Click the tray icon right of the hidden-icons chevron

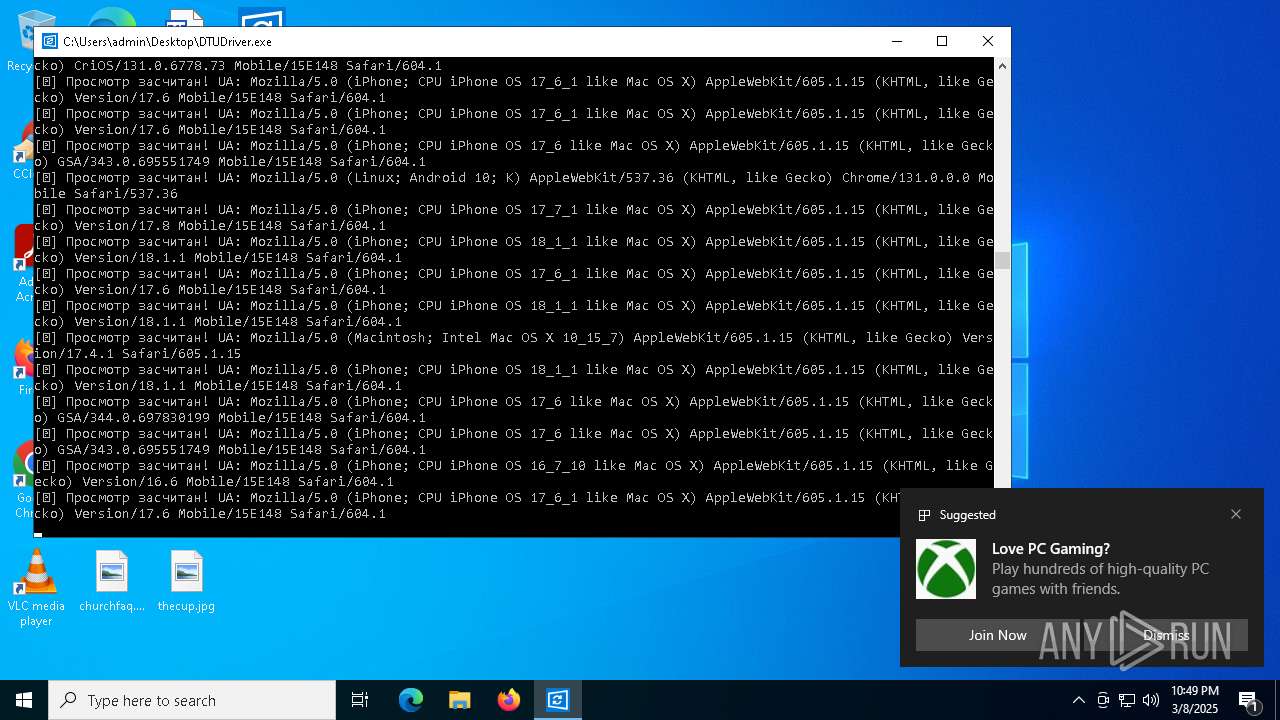(1103, 700)
